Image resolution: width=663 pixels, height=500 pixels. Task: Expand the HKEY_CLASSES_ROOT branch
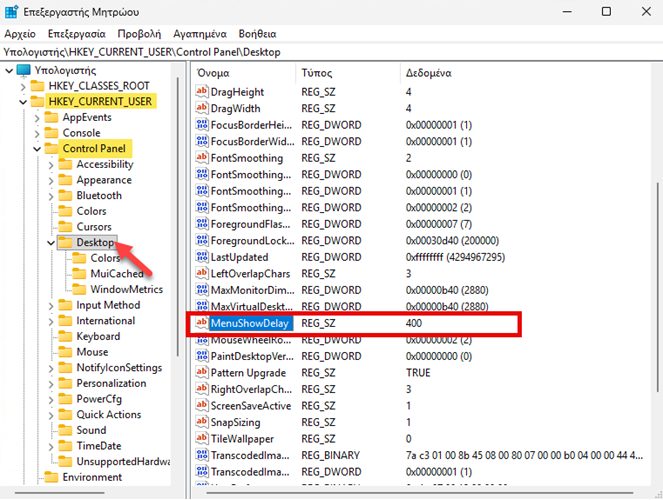tap(22, 86)
